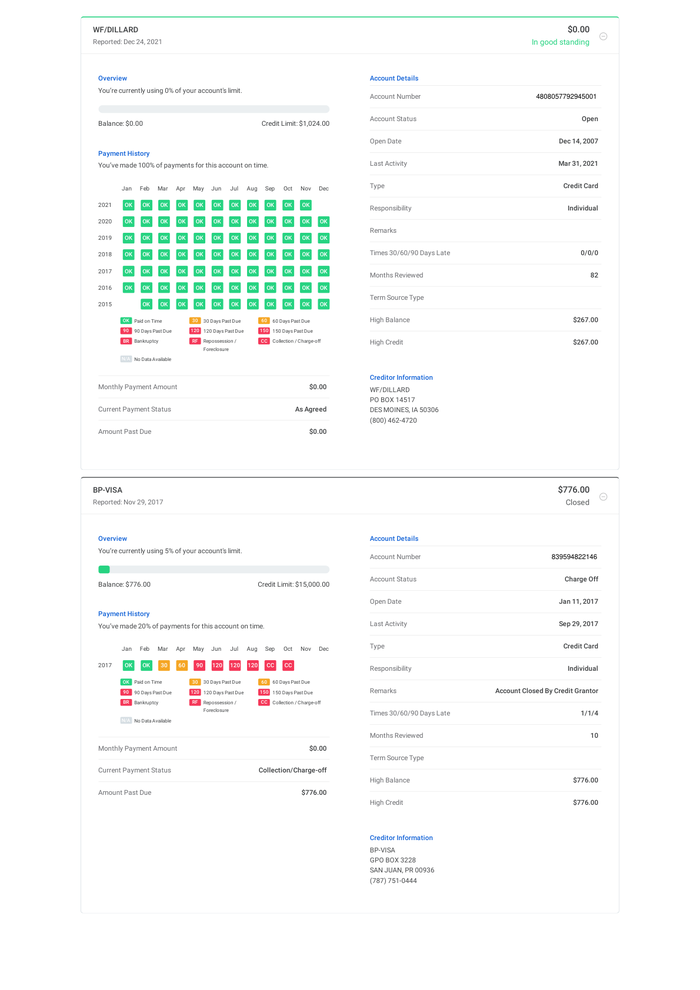This screenshot has width=700, height=990.
Task: Click the 'Closed' status on BP-VISA card
Action: coord(577,503)
